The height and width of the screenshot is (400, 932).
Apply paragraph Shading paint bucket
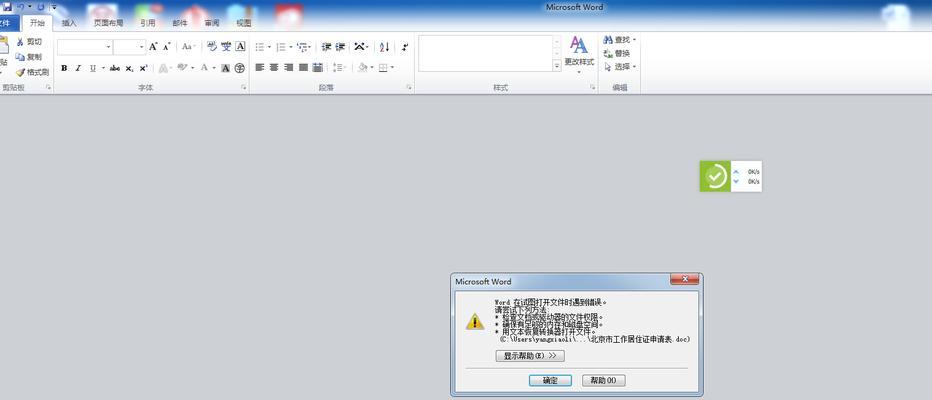[363, 68]
